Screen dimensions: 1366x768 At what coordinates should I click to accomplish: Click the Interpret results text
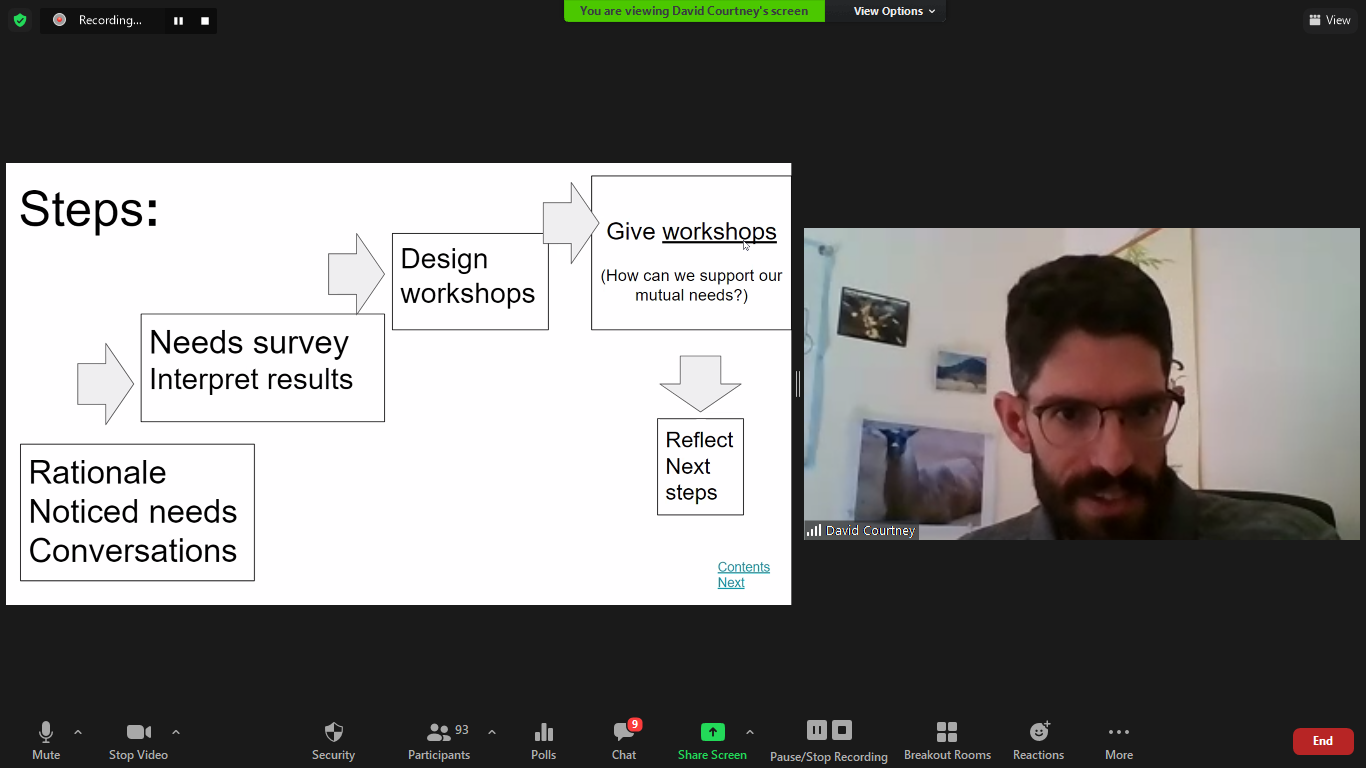[x=251, y=380]
